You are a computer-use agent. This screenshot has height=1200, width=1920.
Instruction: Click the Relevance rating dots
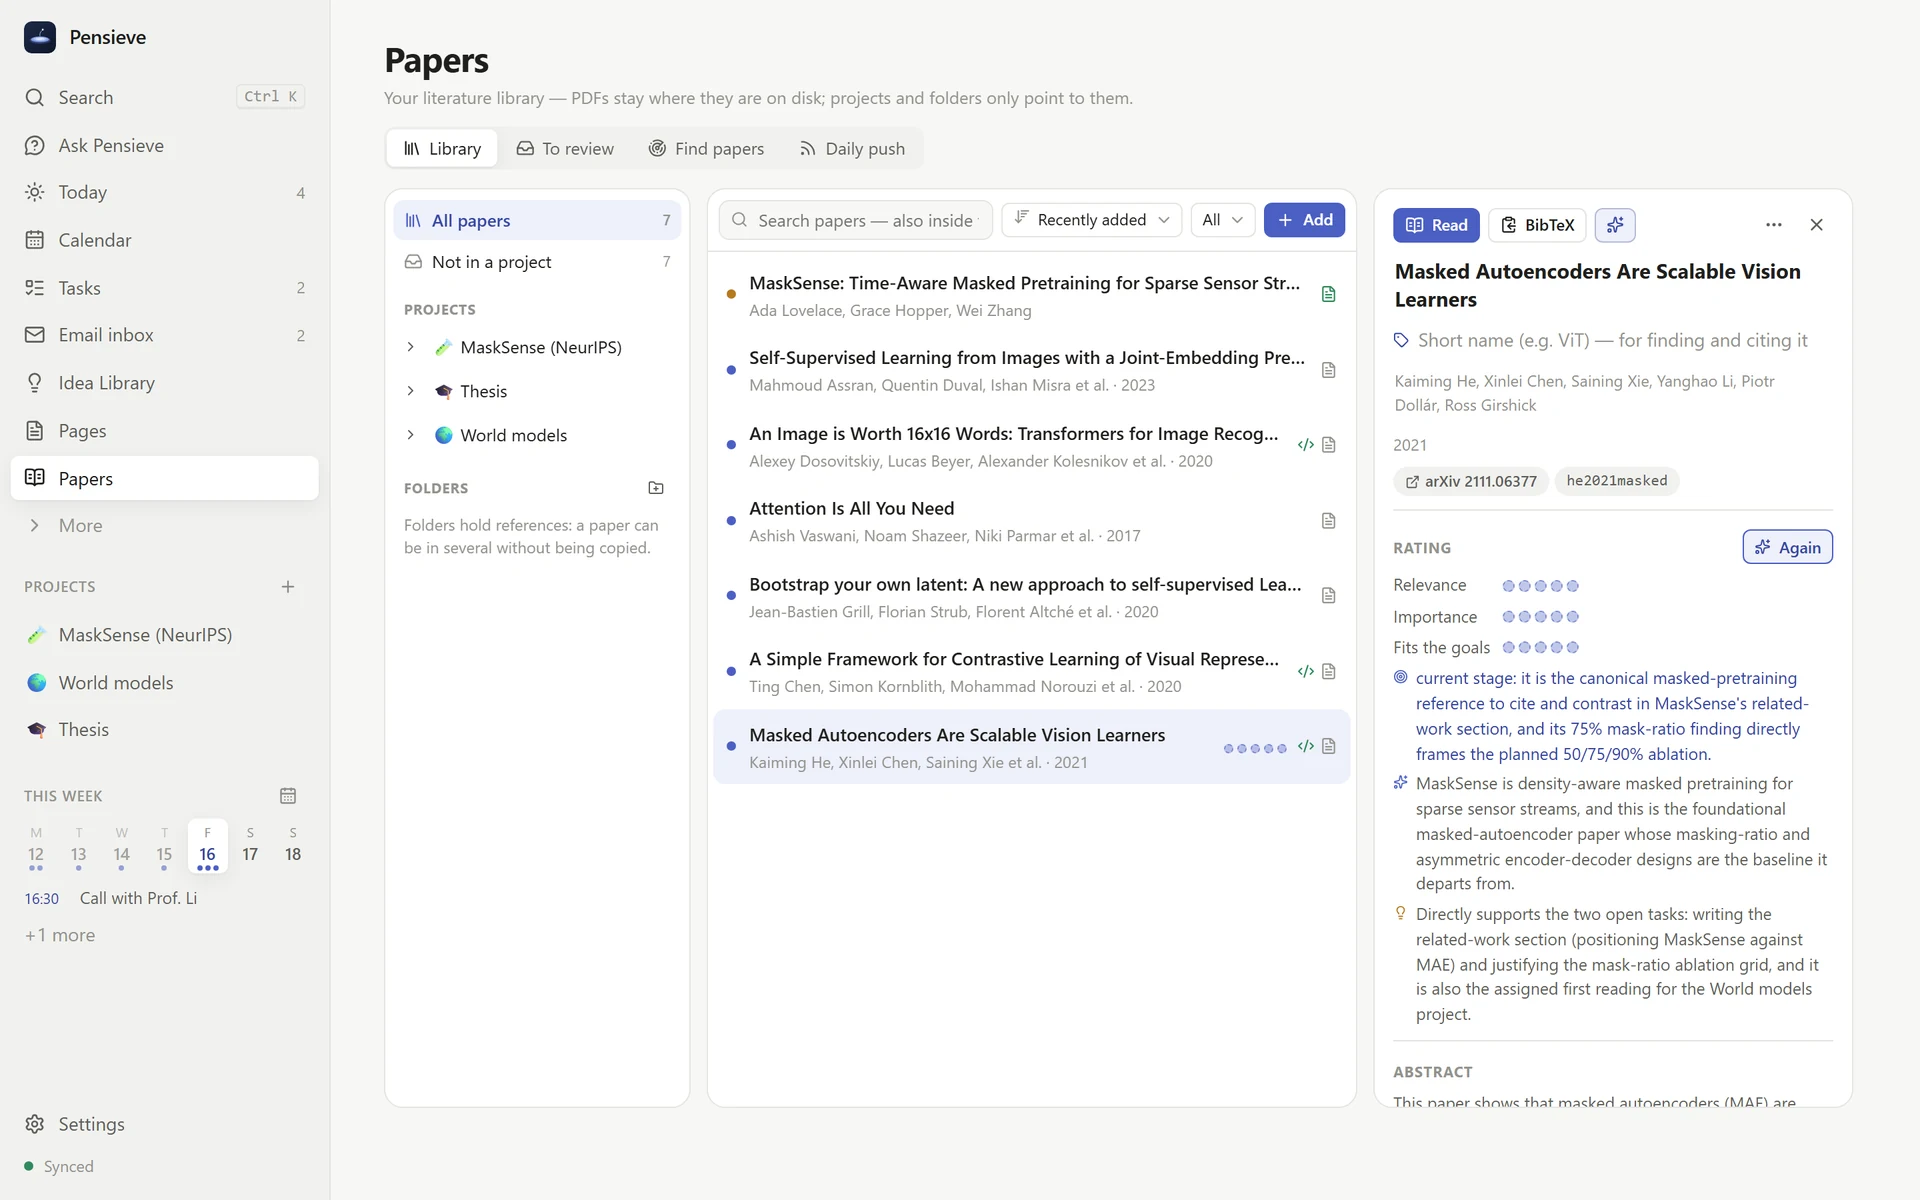(1540, 586)
